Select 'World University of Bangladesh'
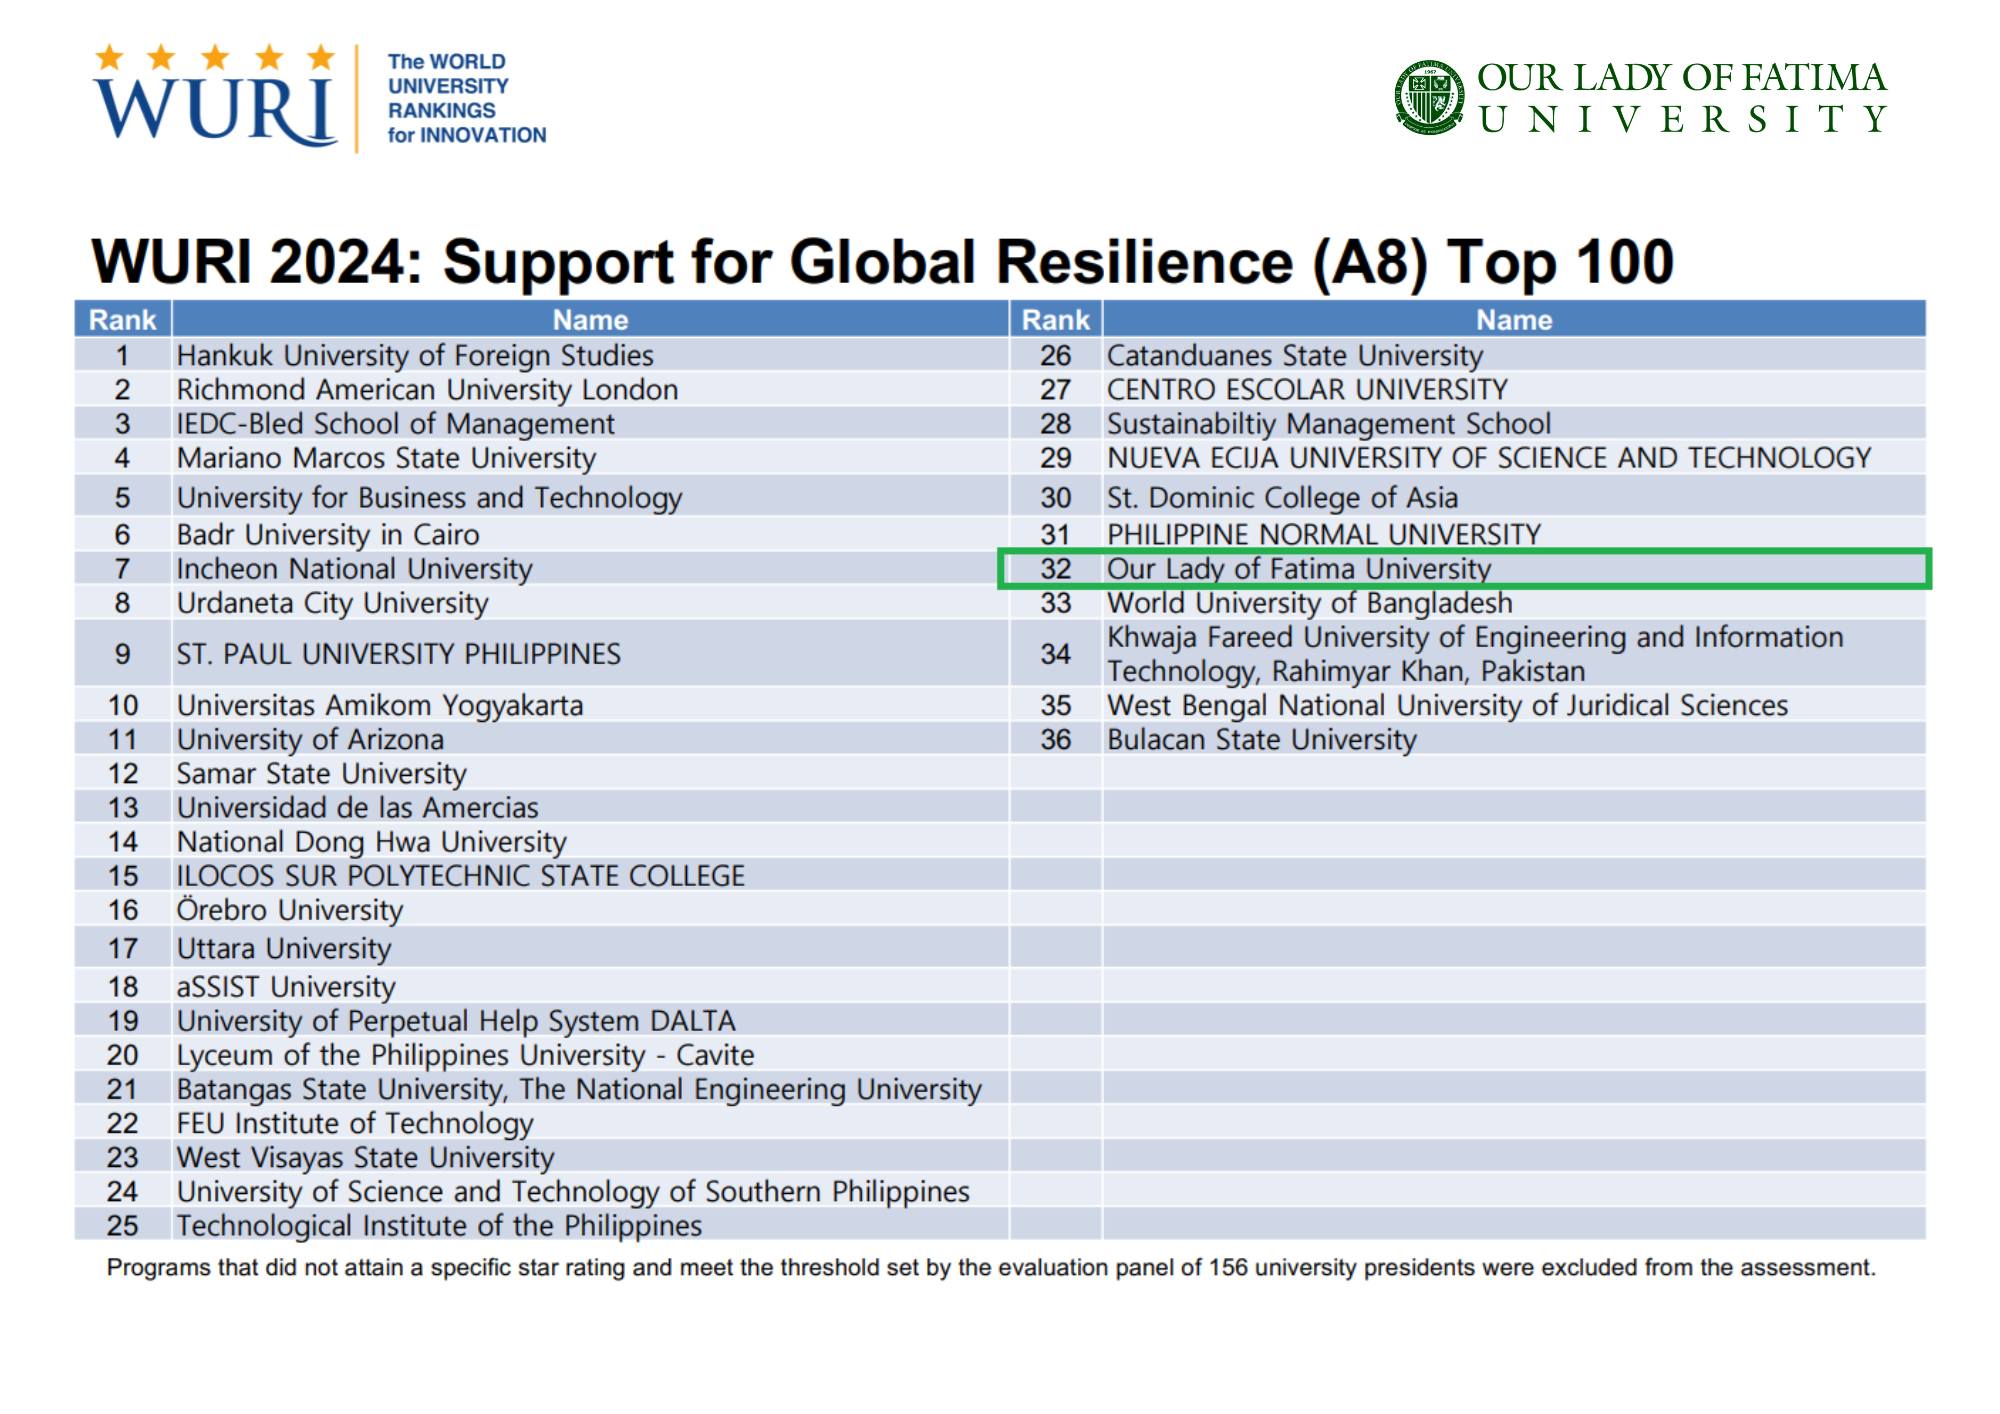This screenshot has width=2000, height=1414. [1309, 603]
